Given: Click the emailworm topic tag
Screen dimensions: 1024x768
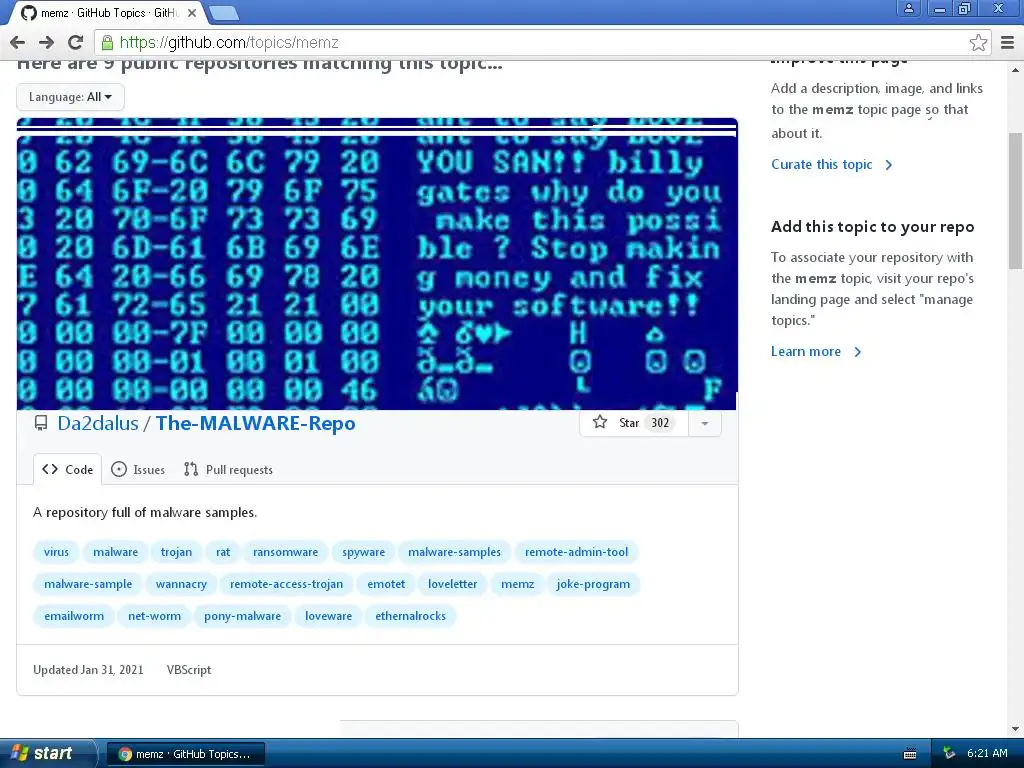Looking at the screenshot, I should [x=74, y=616].
